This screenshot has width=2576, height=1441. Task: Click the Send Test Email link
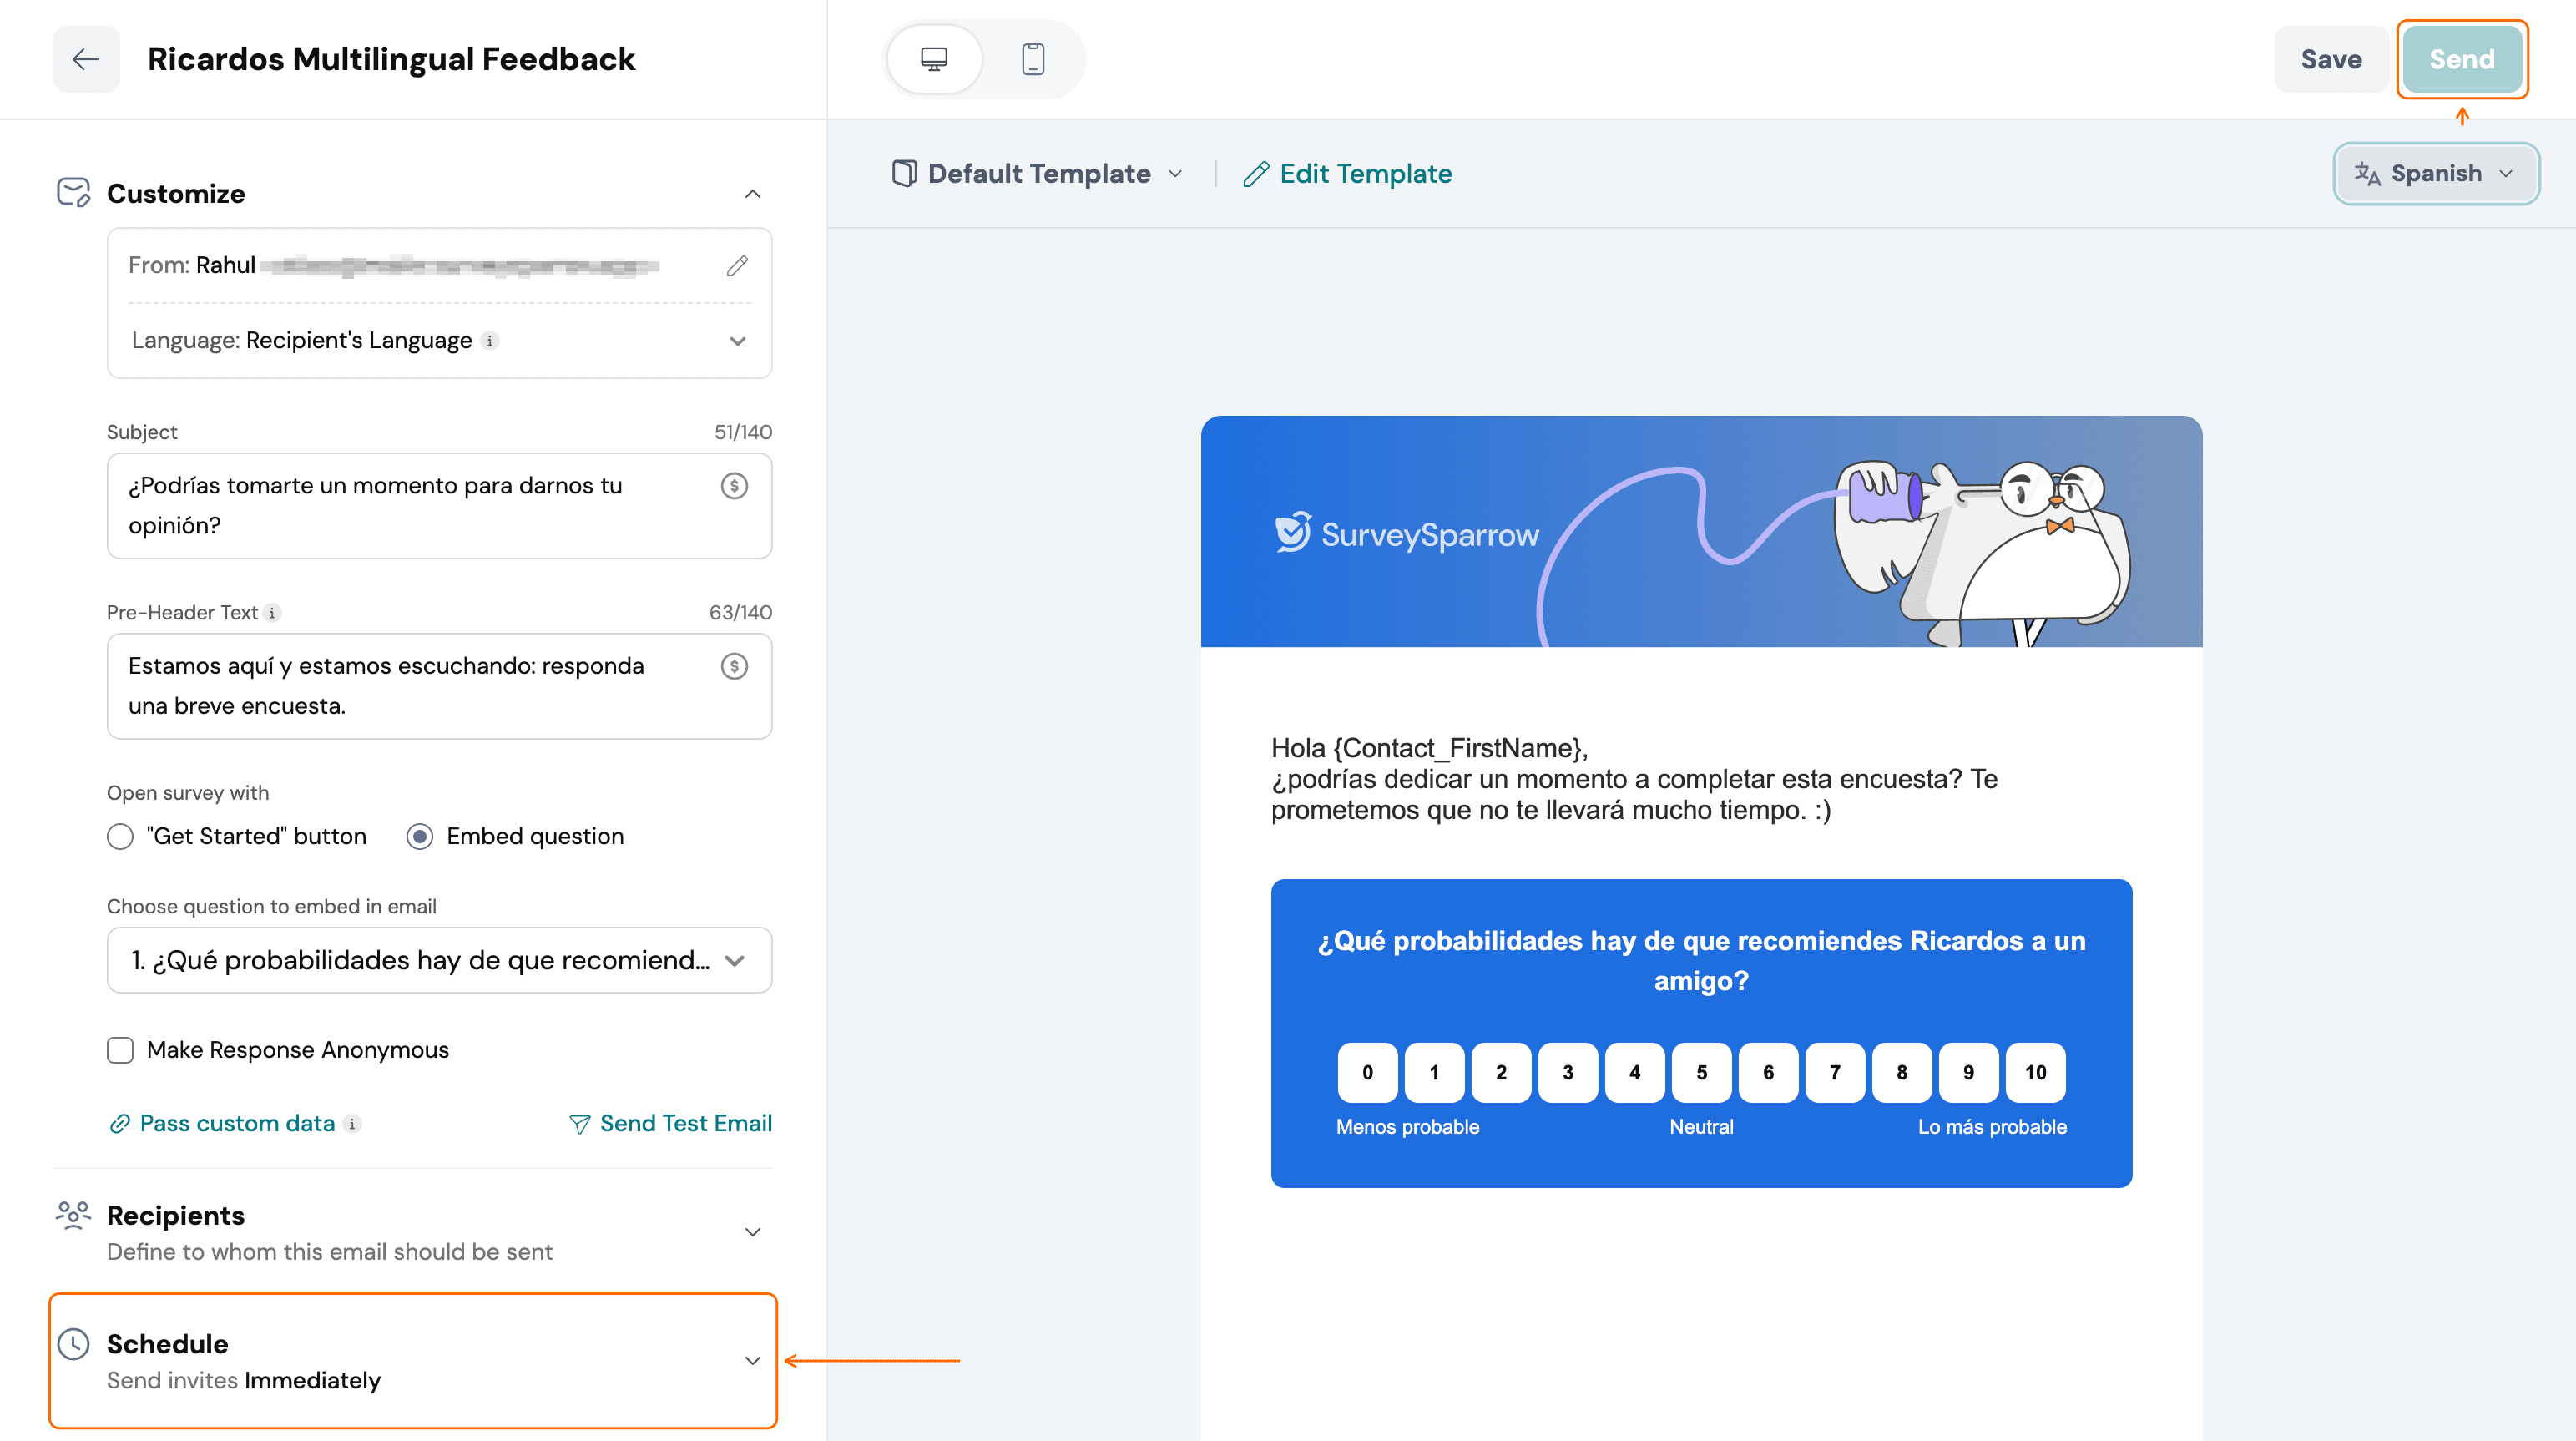click(x=670, y=1124)
